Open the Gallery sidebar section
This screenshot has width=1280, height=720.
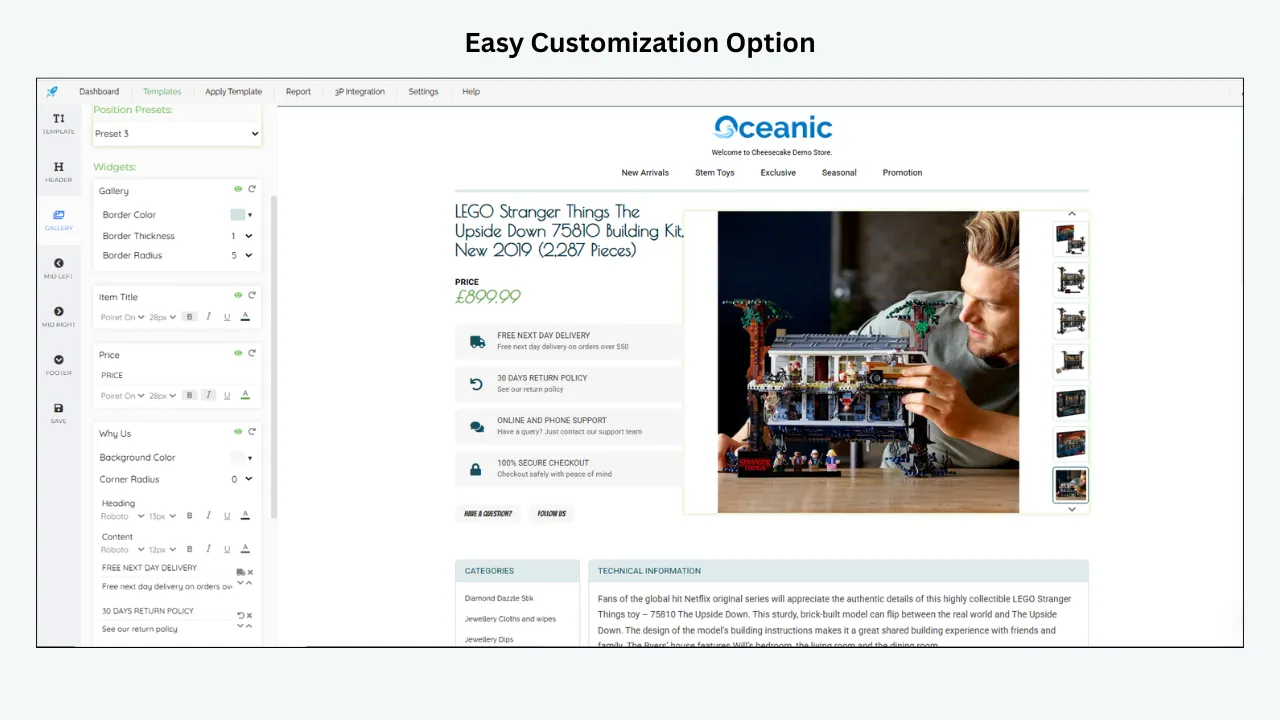pos(58,220)
